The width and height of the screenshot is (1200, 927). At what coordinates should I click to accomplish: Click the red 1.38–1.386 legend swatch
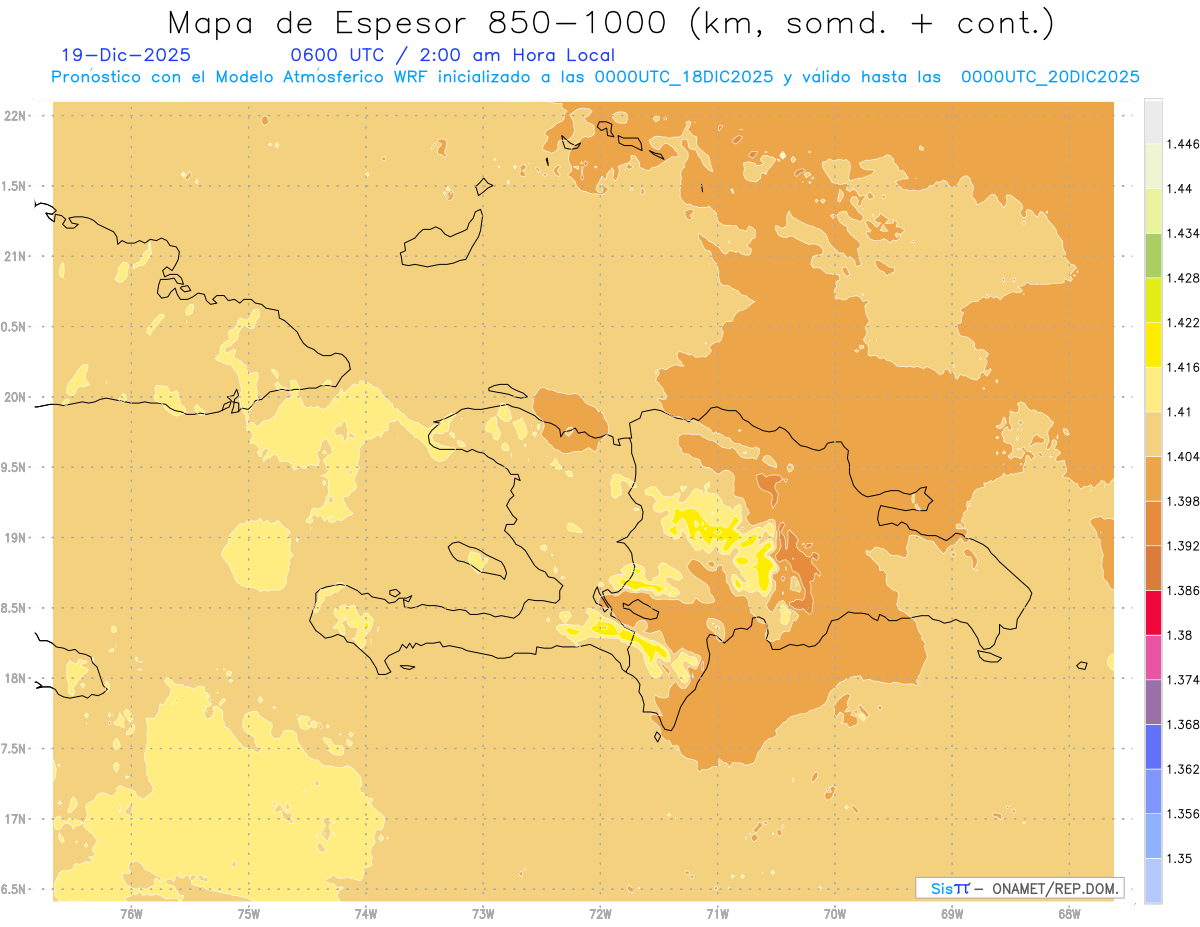click(x=1153, y=613)
